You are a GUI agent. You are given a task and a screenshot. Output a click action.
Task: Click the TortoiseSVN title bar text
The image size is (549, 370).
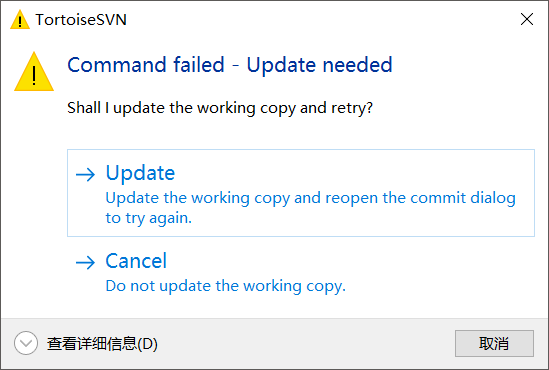point(81,20)
